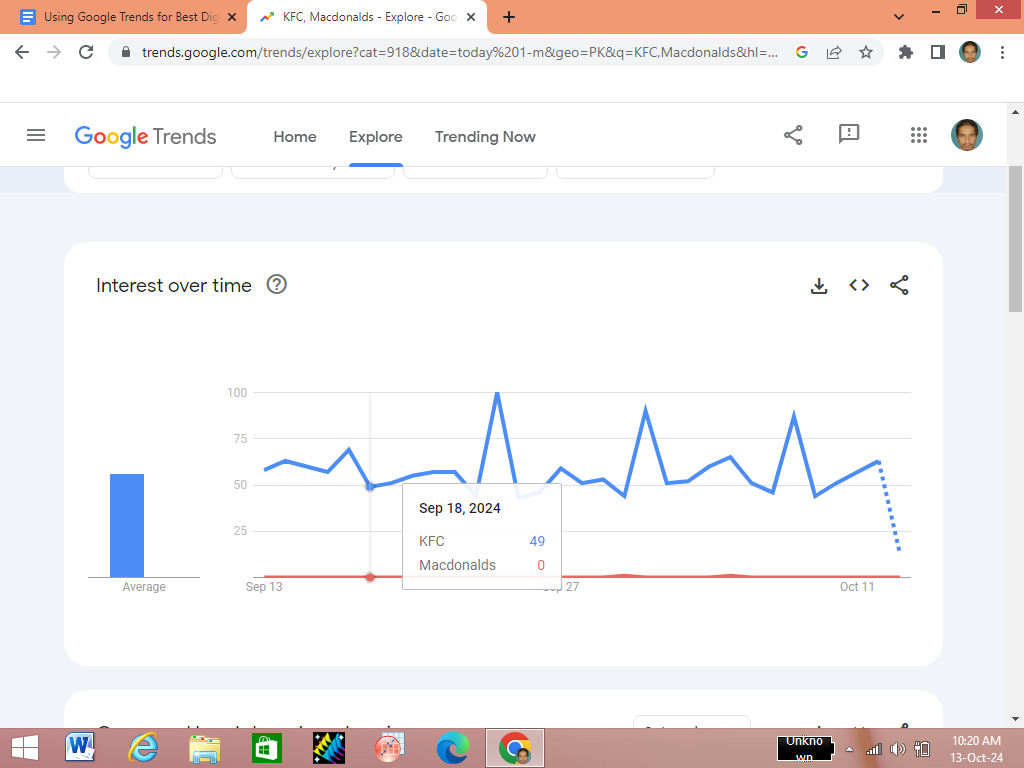Click the Google icon in address bar
This screenshot has height=768, width=1024.
(802, 52)
